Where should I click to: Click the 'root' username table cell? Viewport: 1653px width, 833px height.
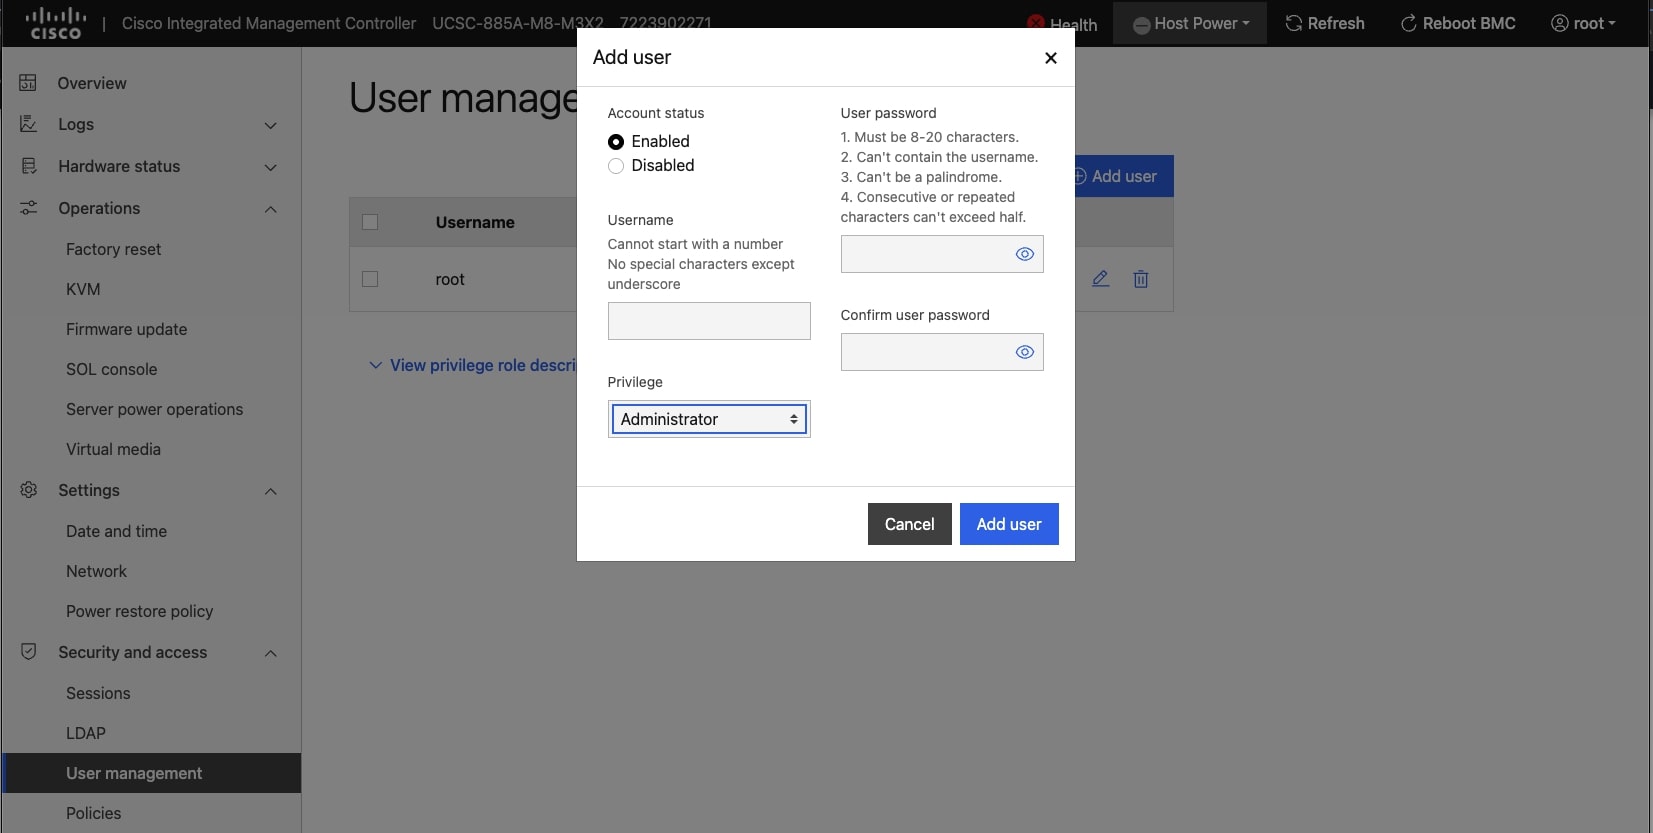pos(450,279)
